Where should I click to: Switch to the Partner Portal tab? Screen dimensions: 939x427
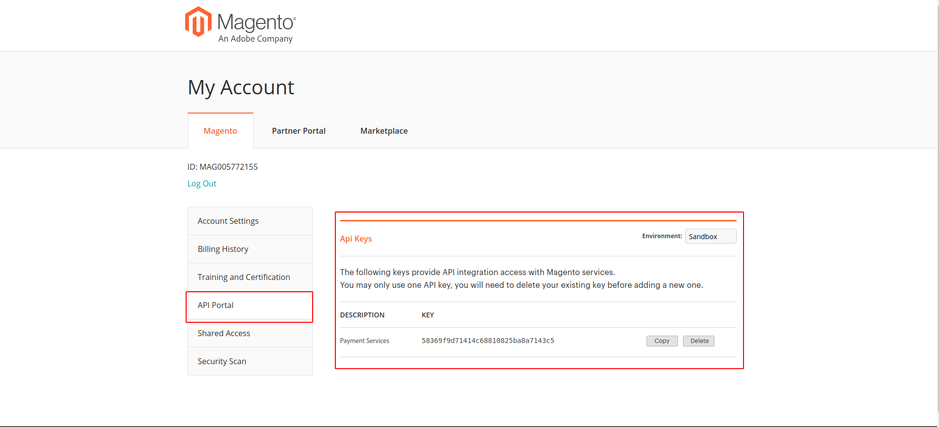(x=299, y=131)
